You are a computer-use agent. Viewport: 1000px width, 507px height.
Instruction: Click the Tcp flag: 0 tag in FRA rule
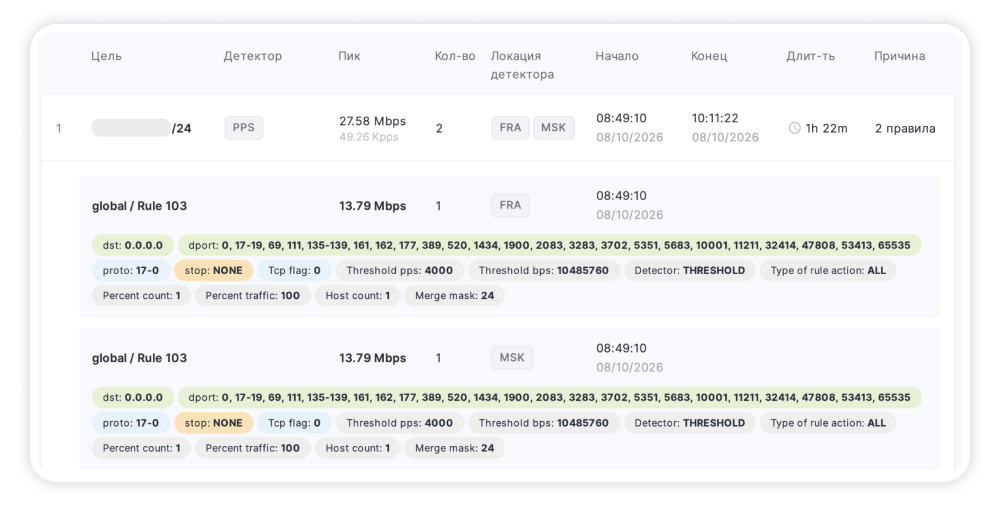[x=294, y=270]
